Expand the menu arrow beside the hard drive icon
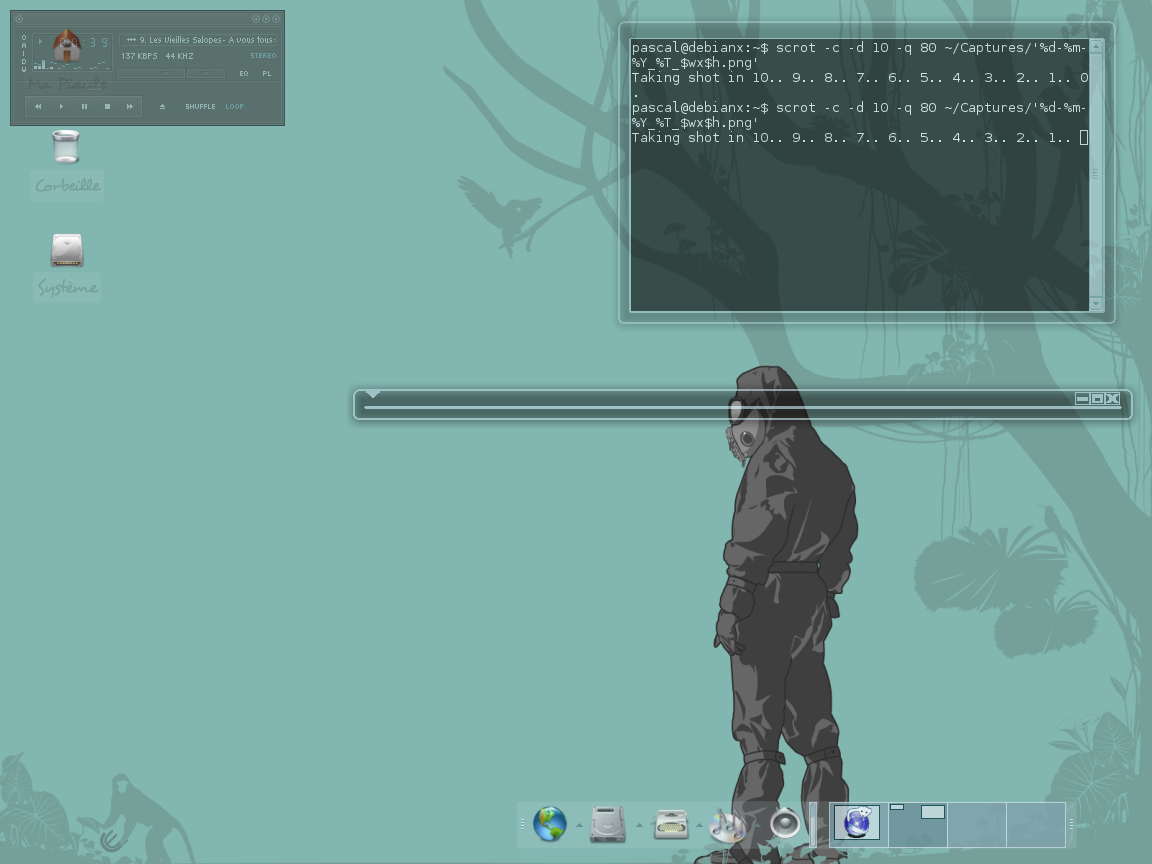This screenshot has width=1152, height=864. pyautogui.click(x=639, y=825)
